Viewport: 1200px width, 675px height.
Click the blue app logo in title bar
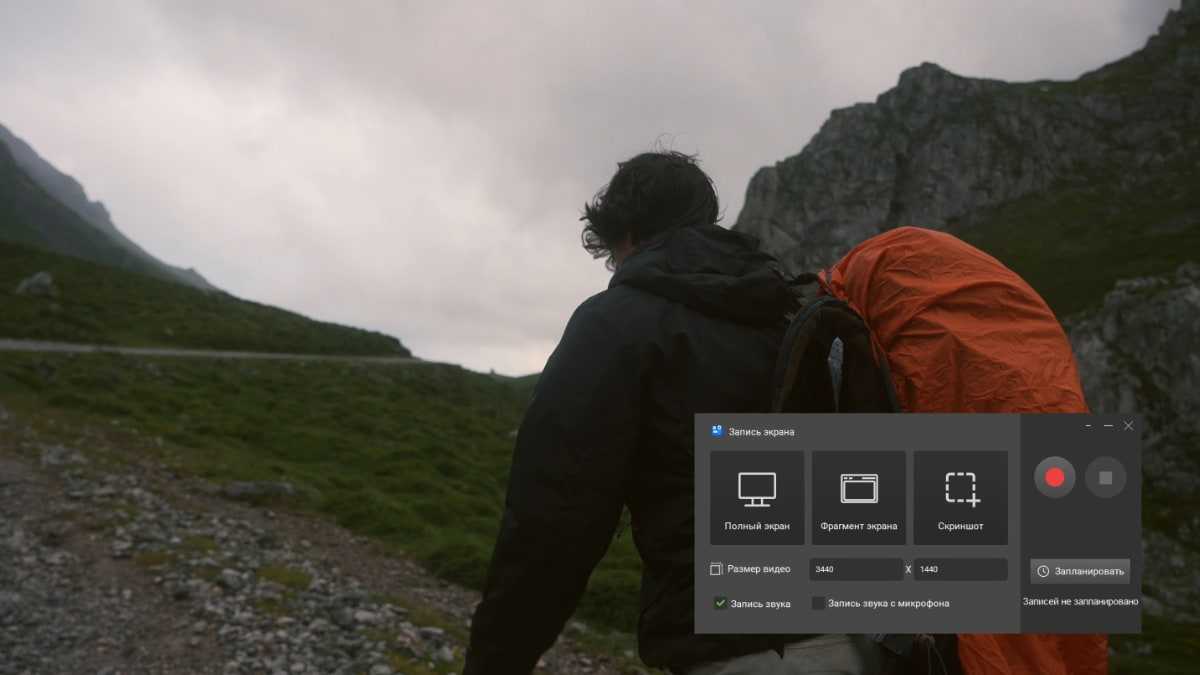point(717,431)
